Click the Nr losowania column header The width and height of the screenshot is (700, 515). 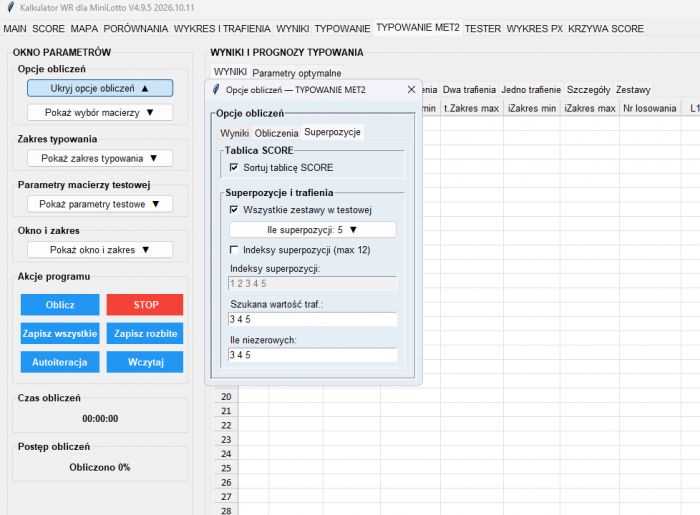tap(650, 108)
